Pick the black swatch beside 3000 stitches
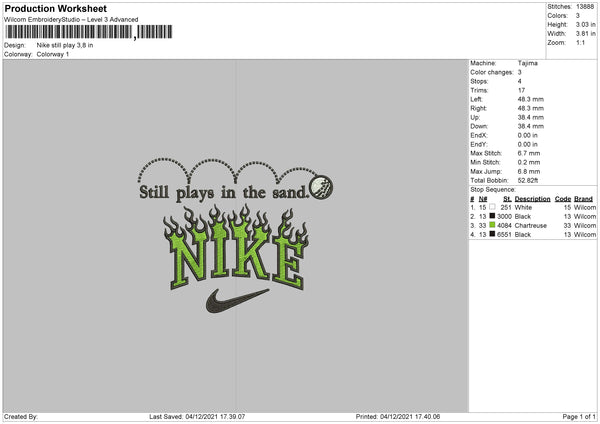600x424 pixels. [x=492, y=216]
